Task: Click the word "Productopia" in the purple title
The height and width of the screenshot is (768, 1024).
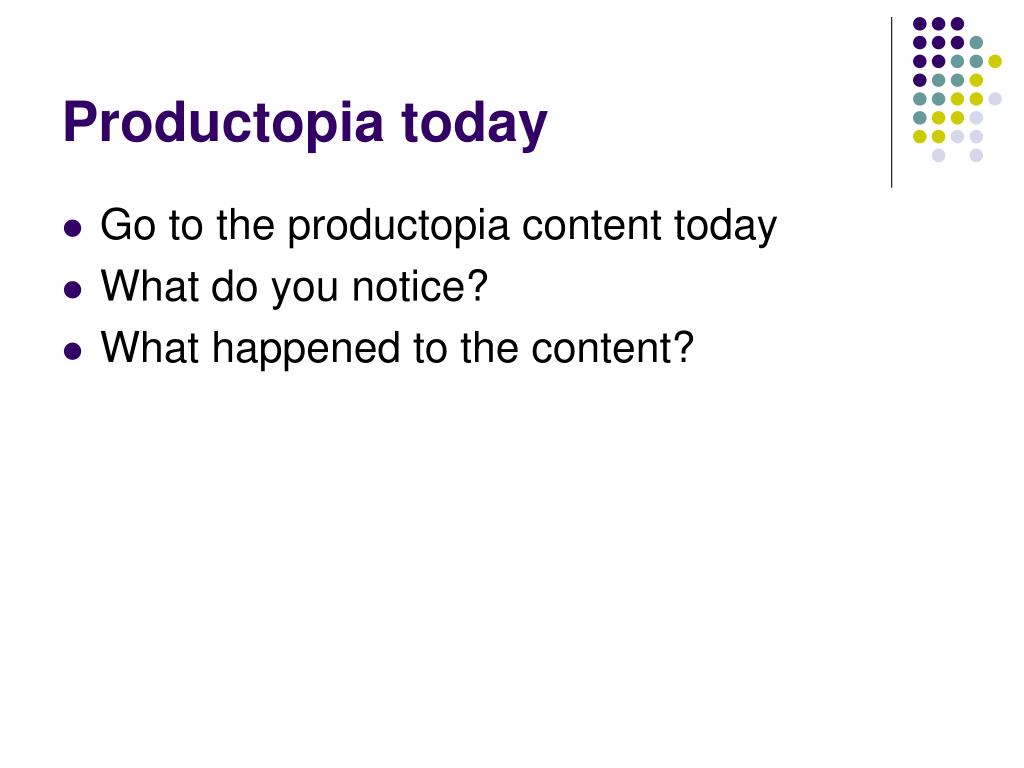Action: click(x=223, y=124)
